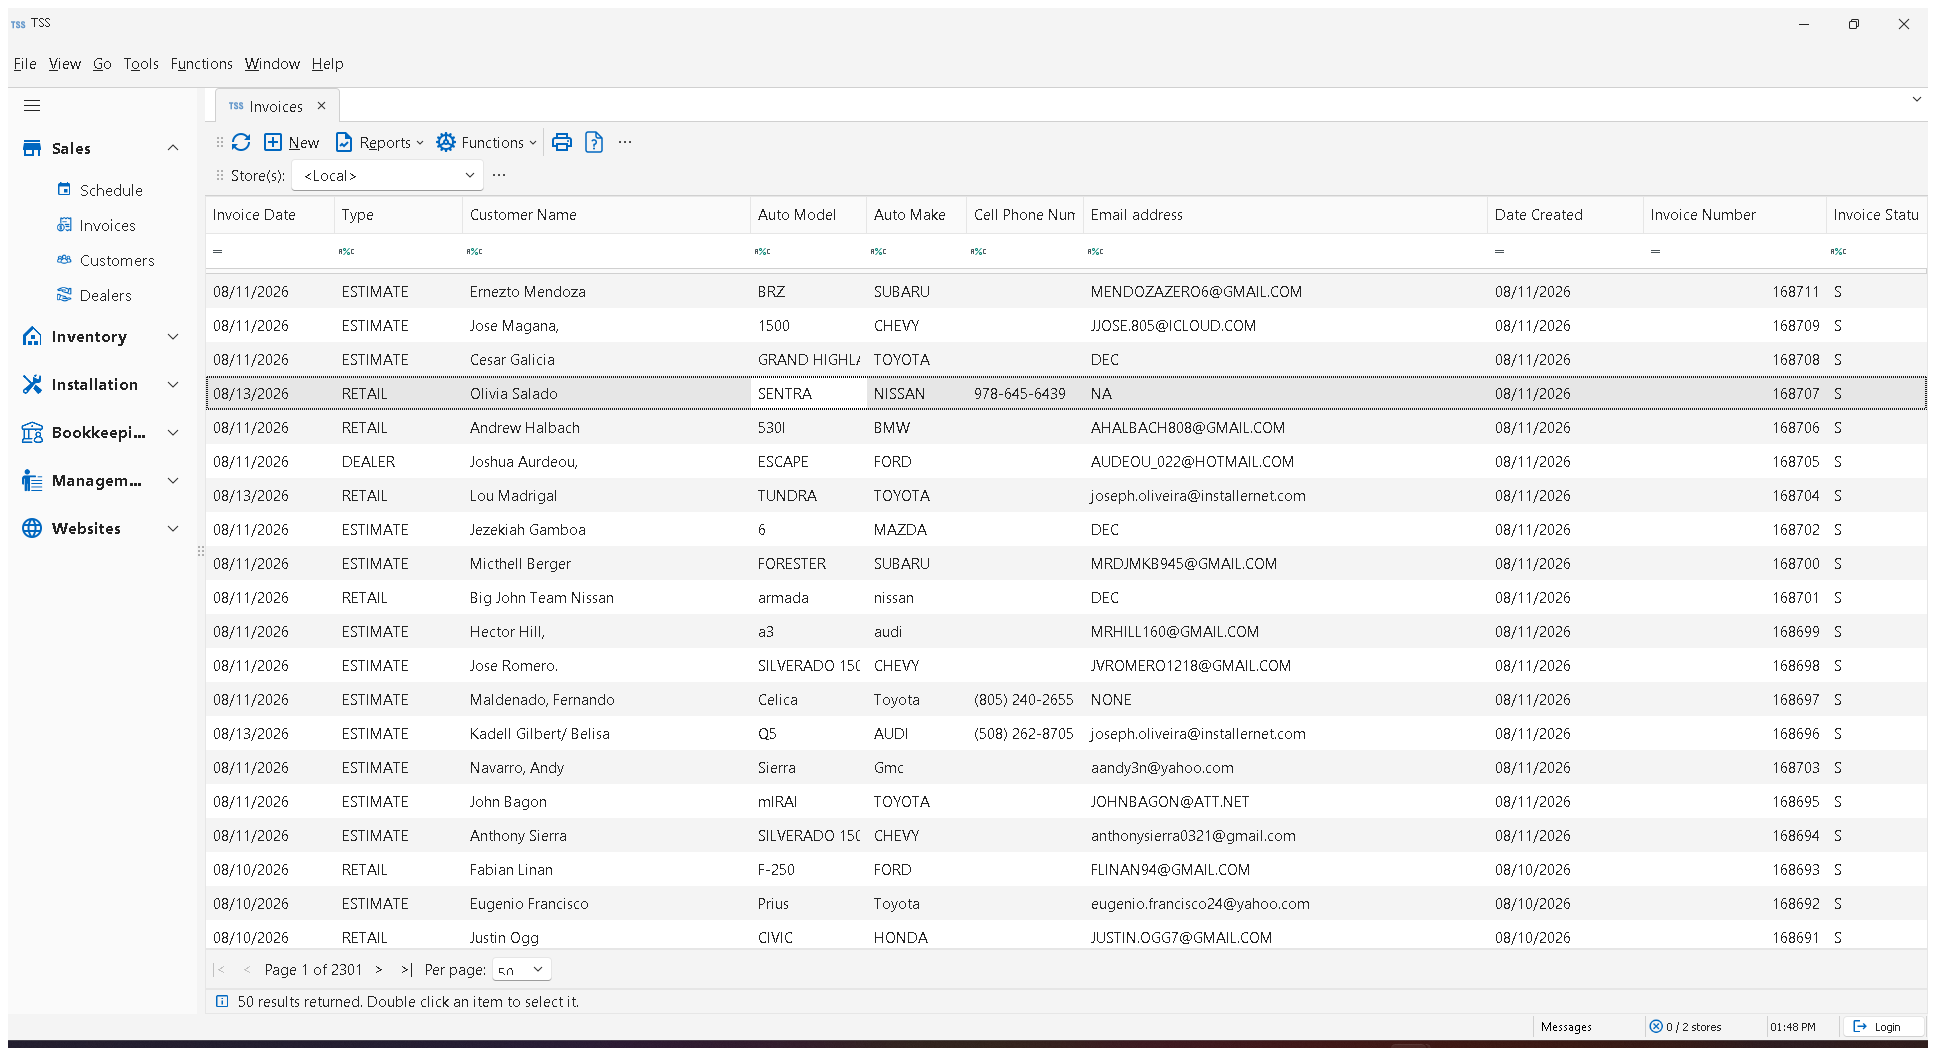Expand the Management section

(x=173, y=480)
